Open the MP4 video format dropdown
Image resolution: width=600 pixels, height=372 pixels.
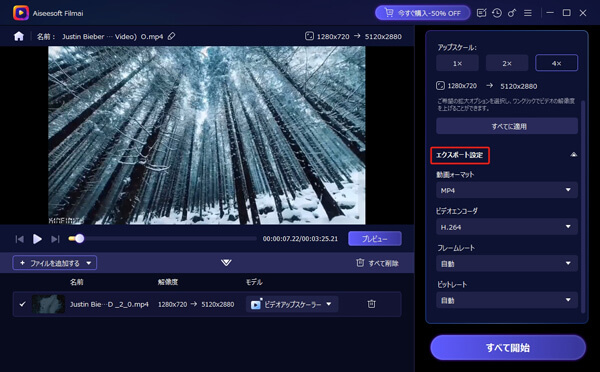[x=507, y=190]
